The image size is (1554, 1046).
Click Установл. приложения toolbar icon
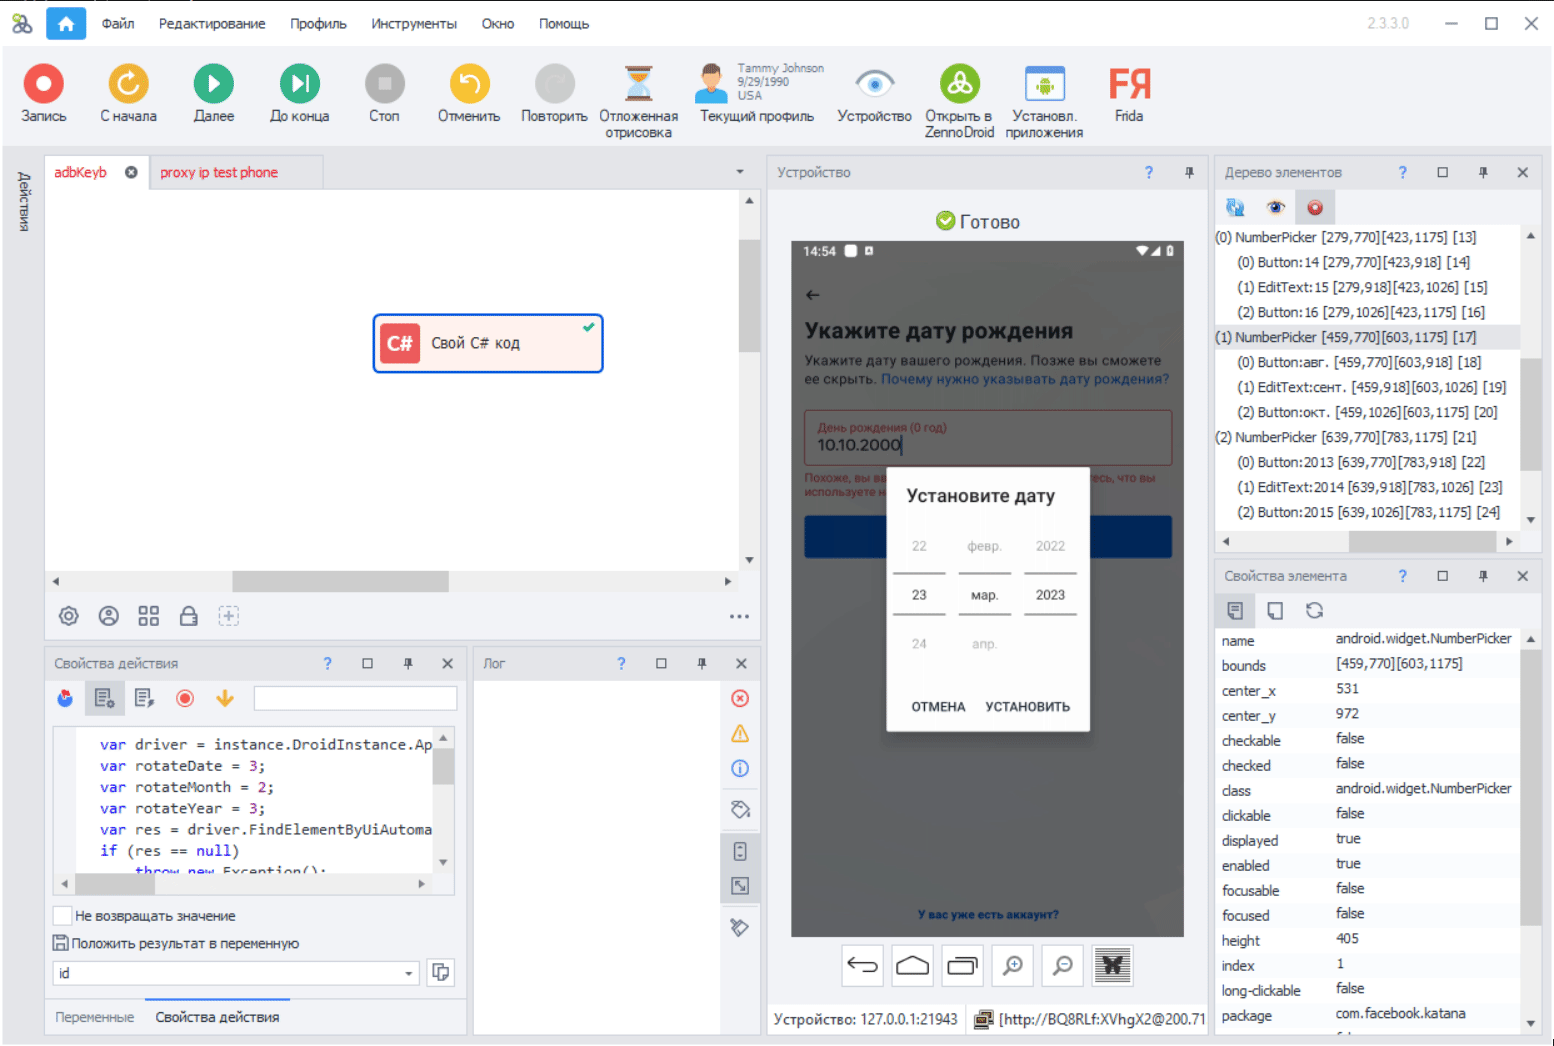[1044, 84]
